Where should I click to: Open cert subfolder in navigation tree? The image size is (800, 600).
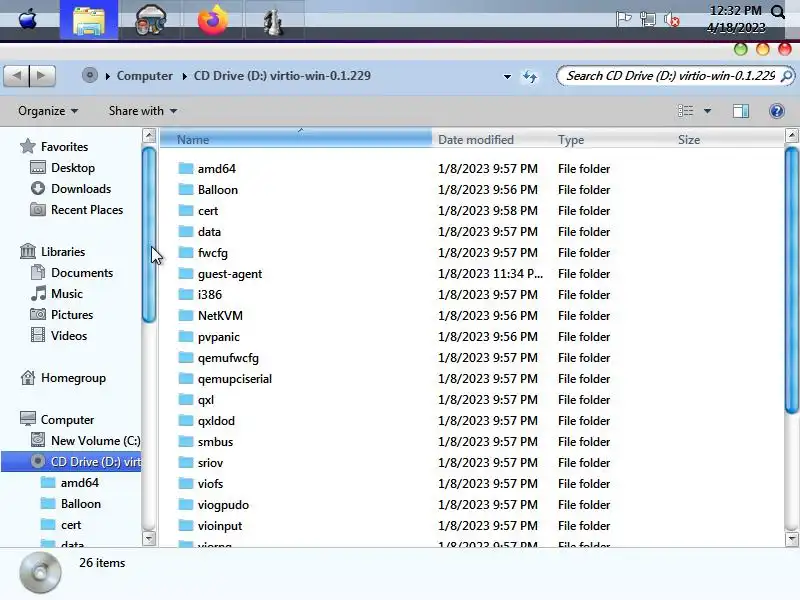point(71,524)
